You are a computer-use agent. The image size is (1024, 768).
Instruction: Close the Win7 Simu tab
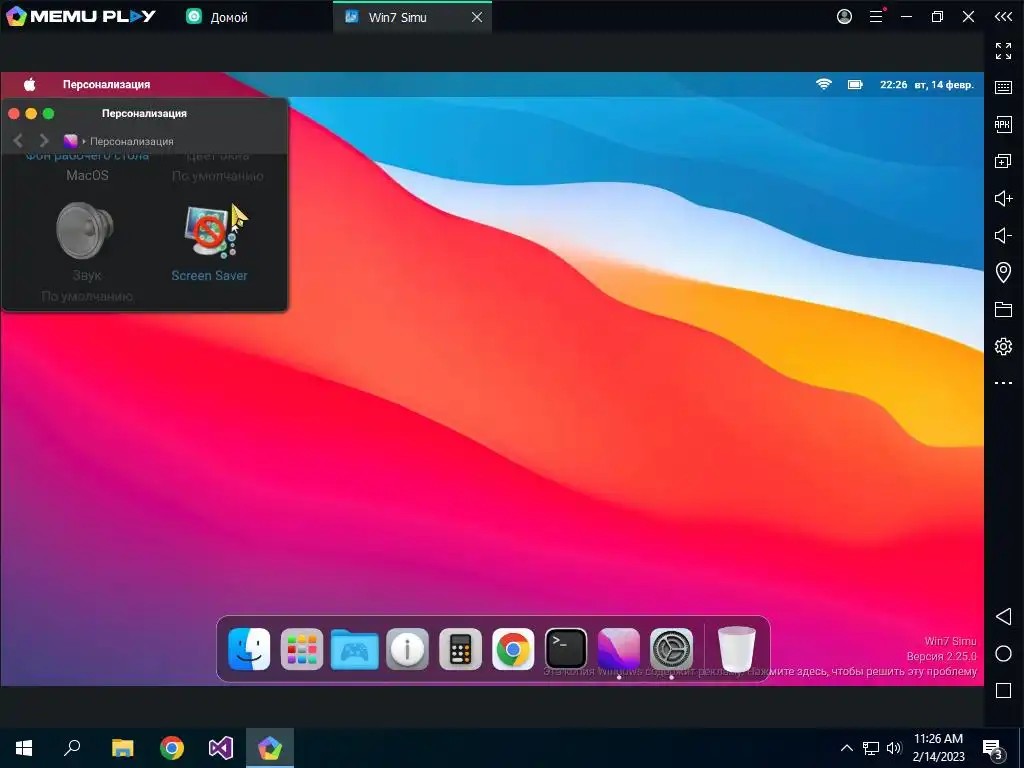(477, 17)
